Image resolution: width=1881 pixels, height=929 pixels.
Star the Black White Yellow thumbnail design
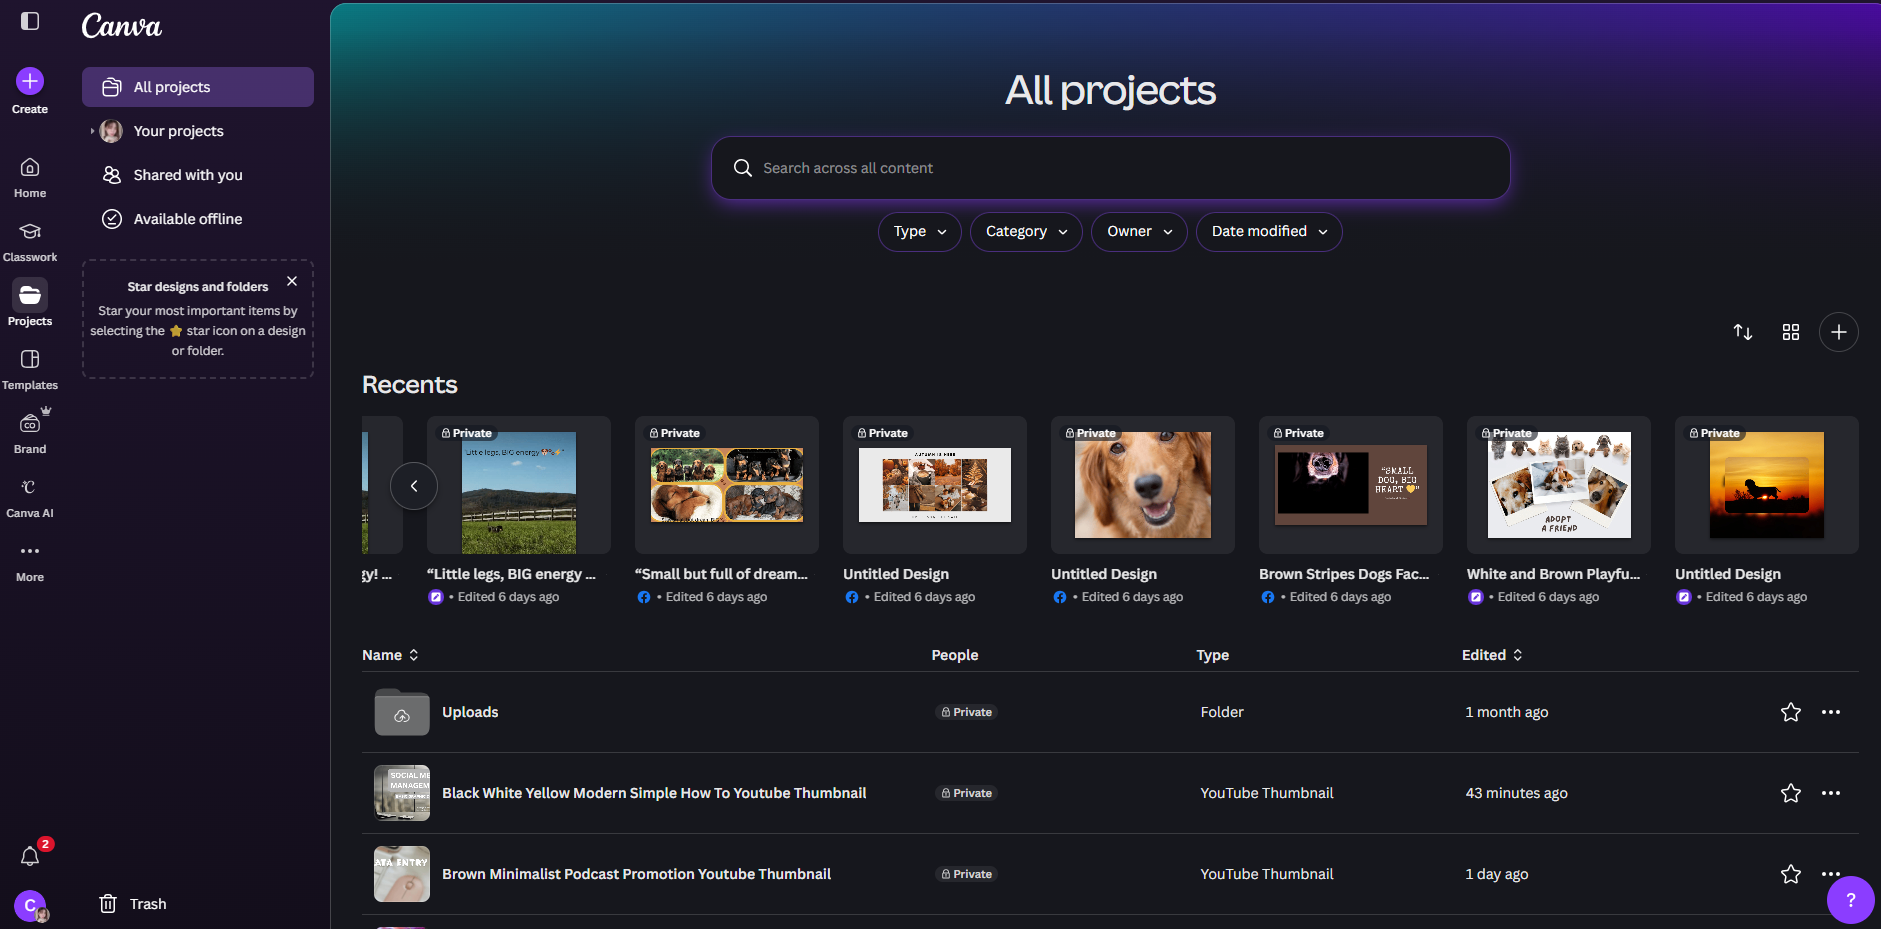tap(1791, 793)
